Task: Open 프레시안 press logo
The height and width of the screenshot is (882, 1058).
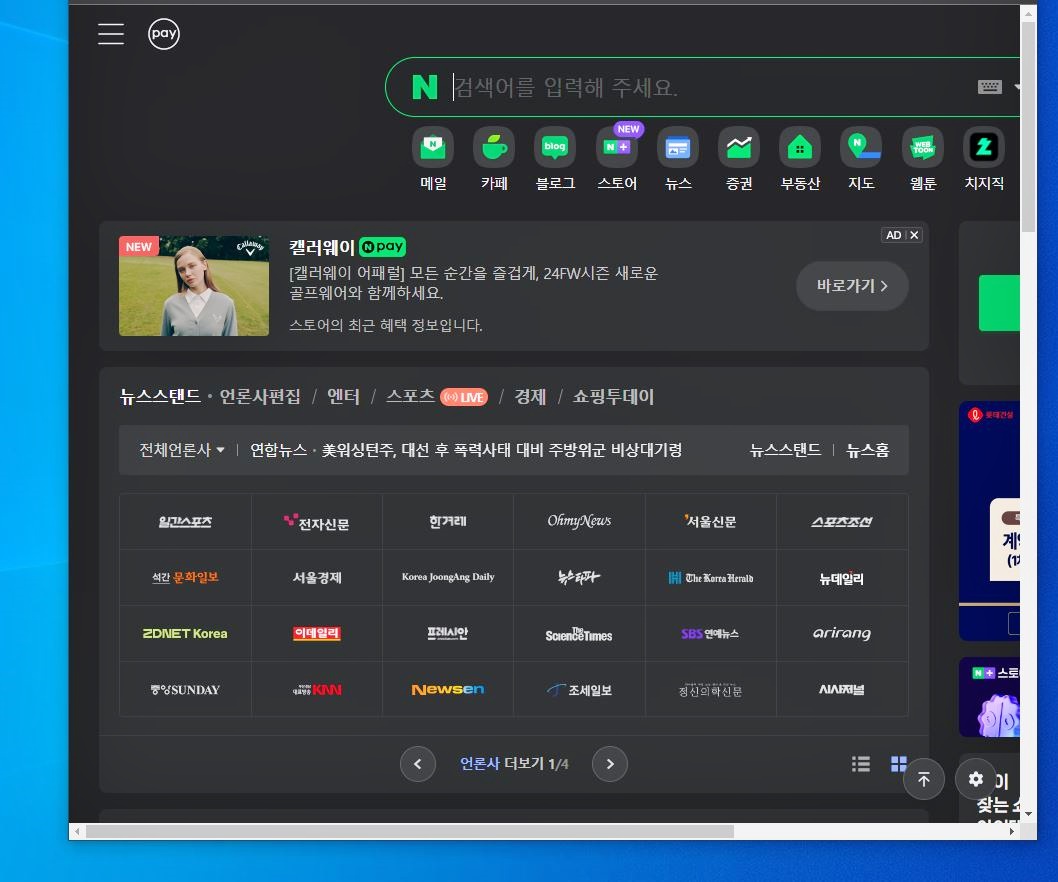Action: (448, 634)
